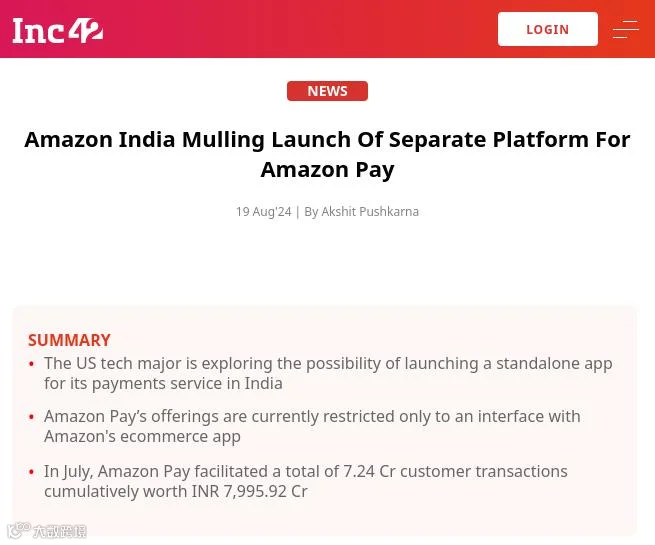This screenshot has height=545, width=655.
Task: Click the word 'Amazon Pay' in the headline
Action: 327,170
